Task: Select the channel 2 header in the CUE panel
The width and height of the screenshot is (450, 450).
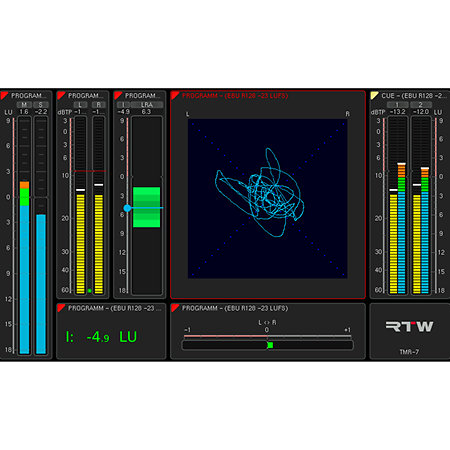Action: click(420, 105)
